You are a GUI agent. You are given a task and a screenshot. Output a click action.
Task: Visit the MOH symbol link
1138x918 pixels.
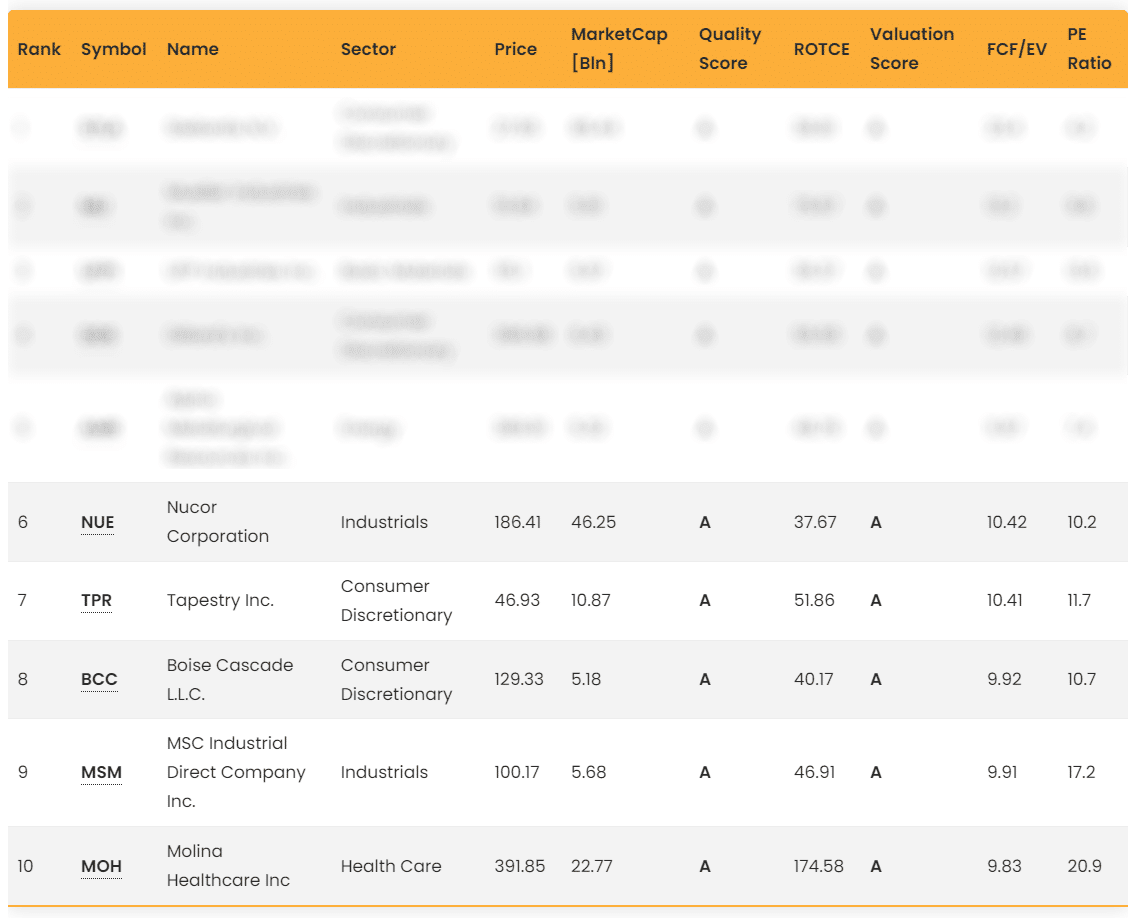coord(101,866)
